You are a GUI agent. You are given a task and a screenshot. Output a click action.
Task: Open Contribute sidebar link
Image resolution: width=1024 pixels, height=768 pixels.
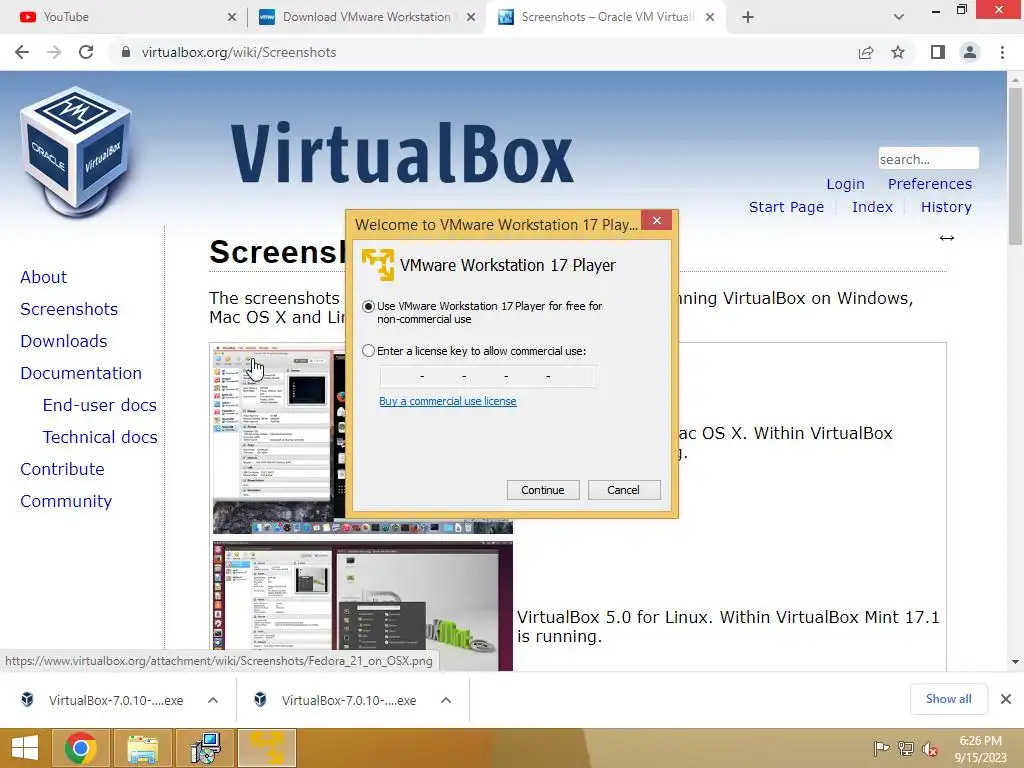tap(62, 469)
